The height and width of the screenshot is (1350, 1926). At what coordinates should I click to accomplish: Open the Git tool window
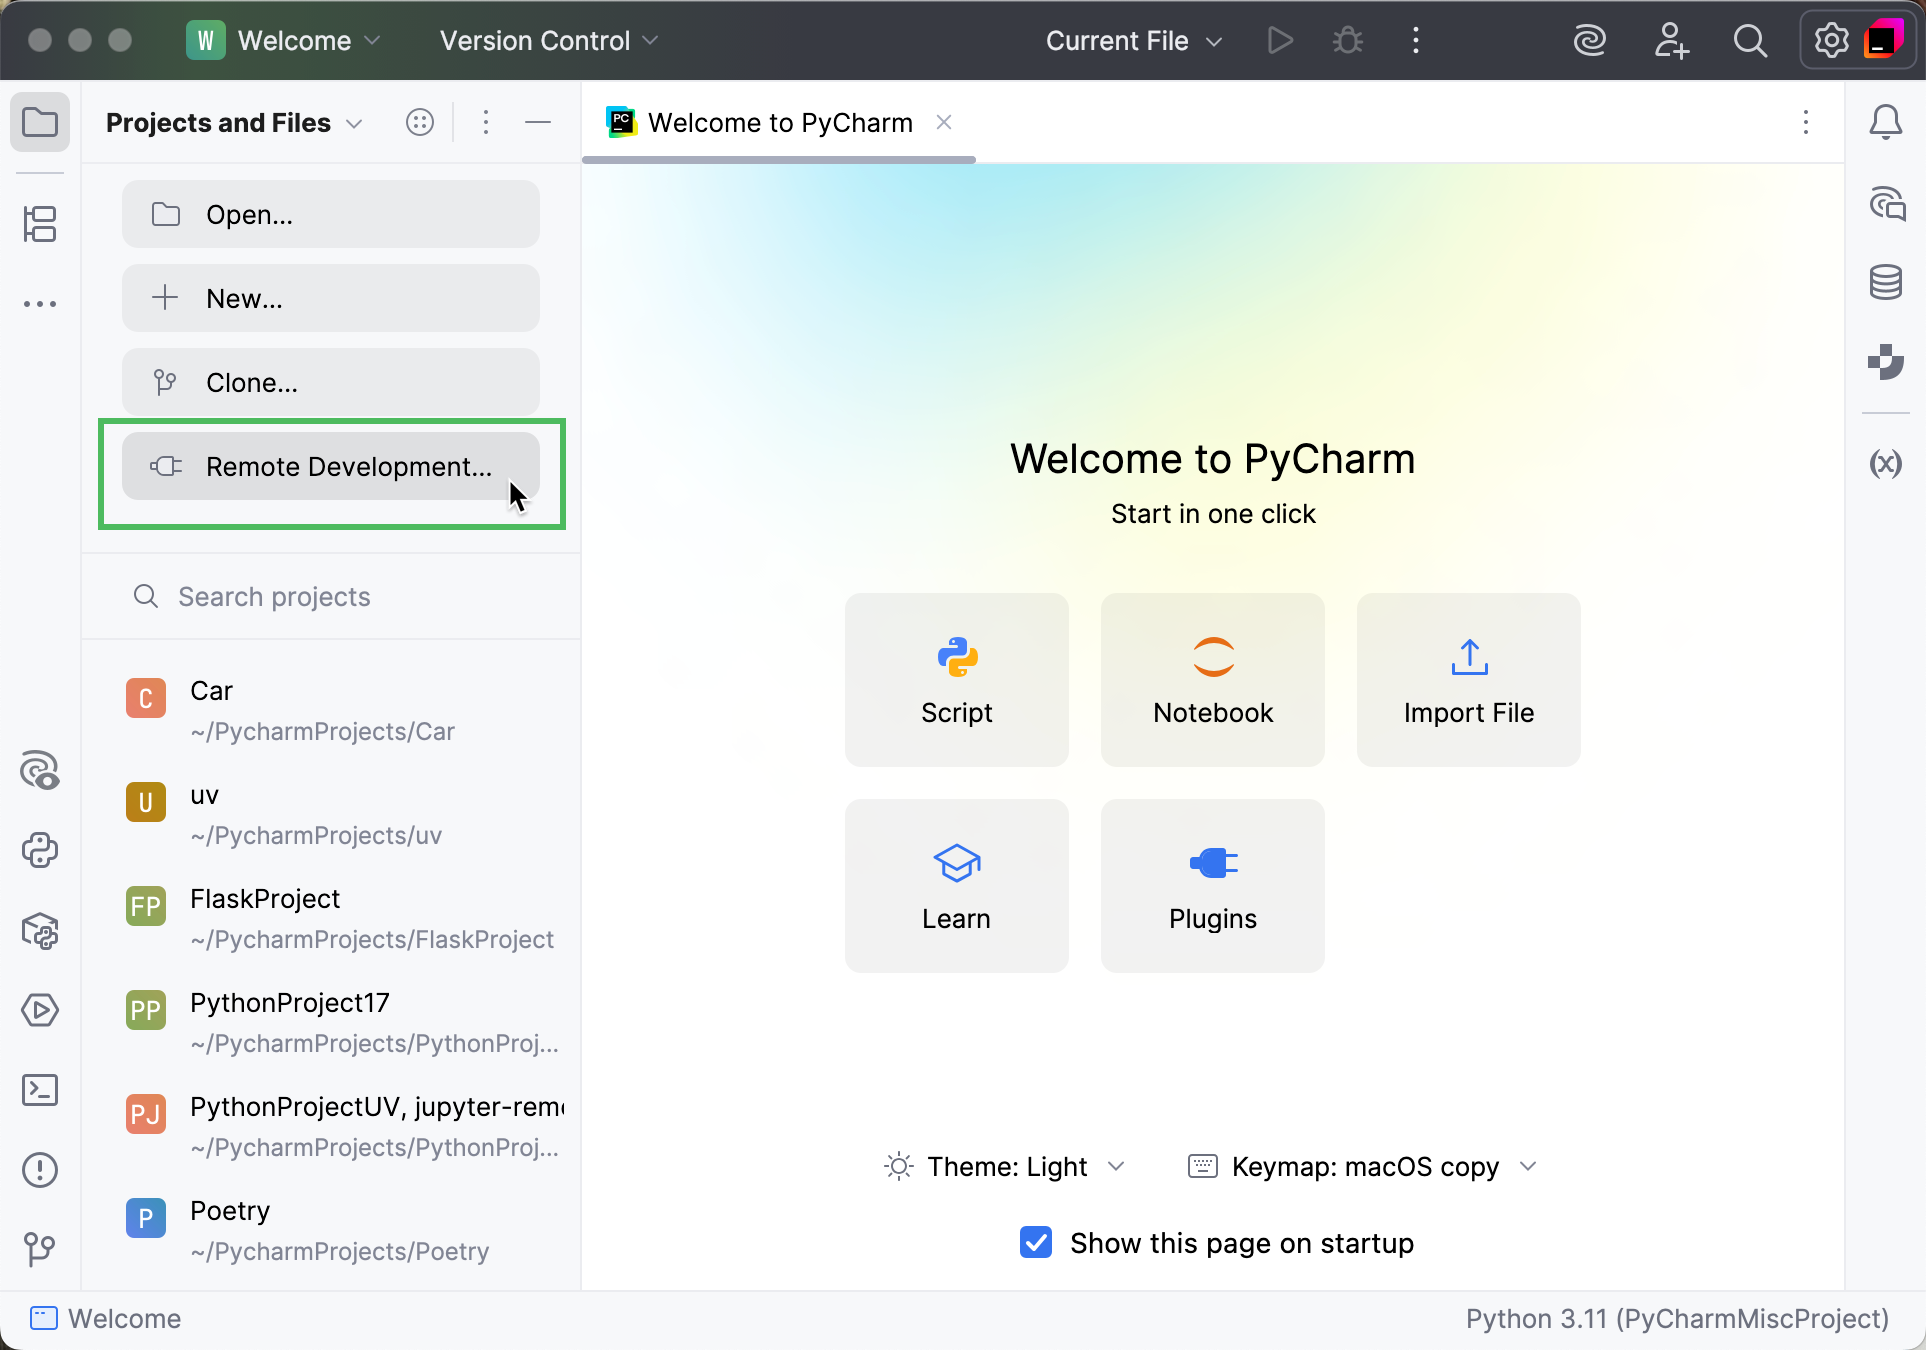[x=40, y=1249]
